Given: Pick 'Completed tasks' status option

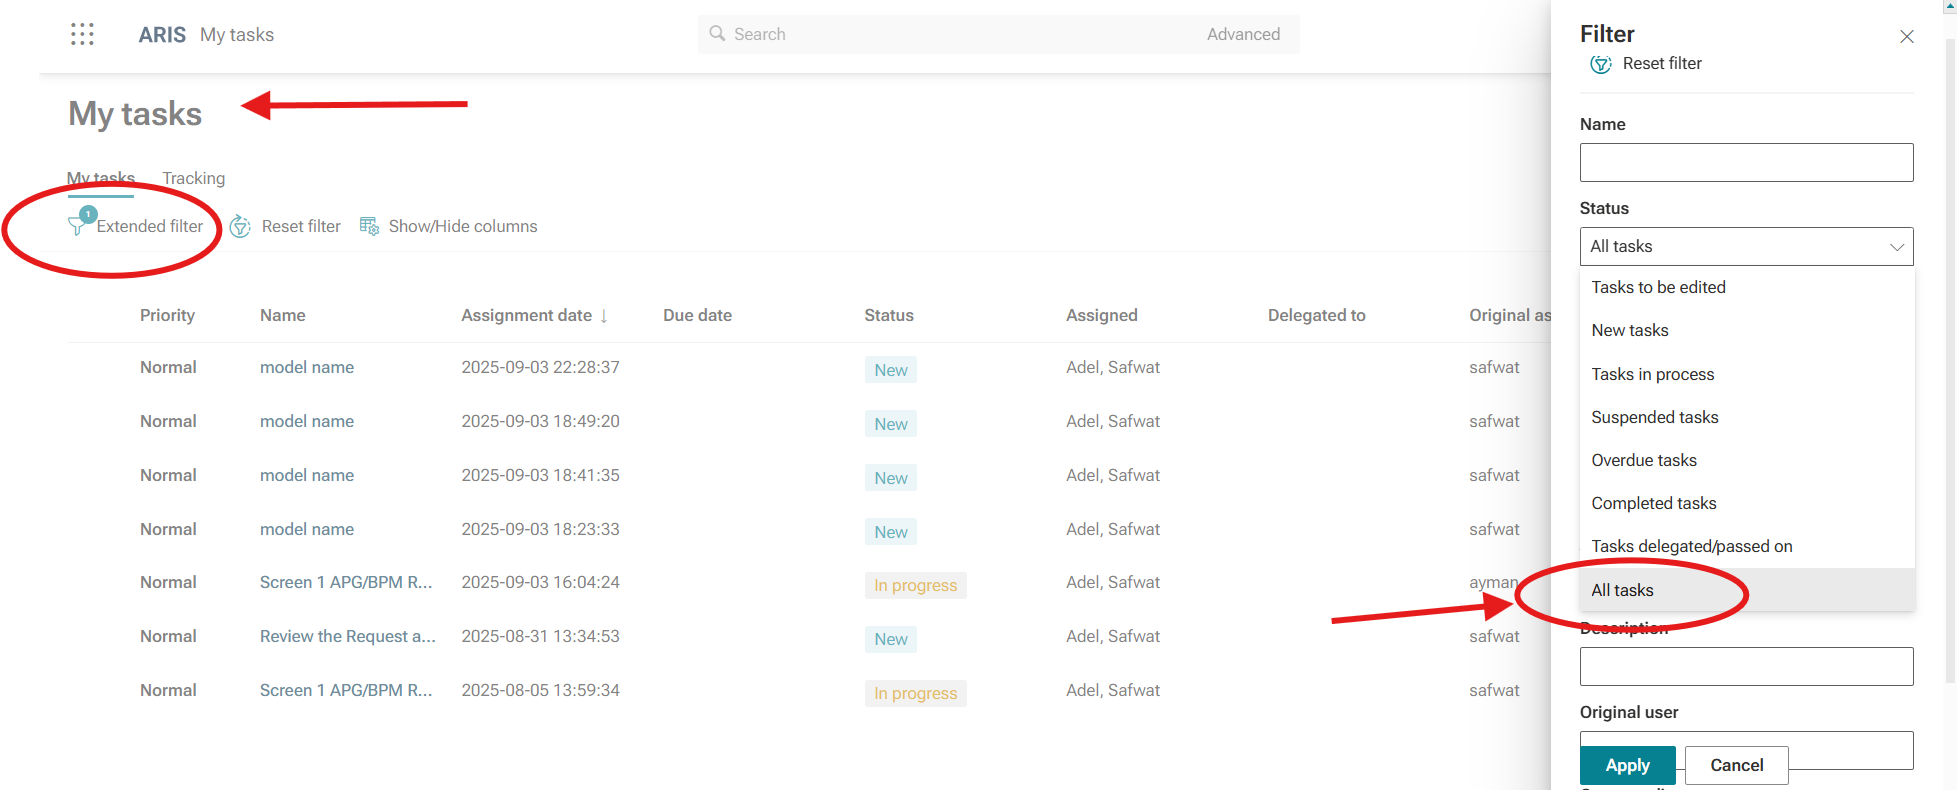Looking at the screenshot, I should point(1653,504).
